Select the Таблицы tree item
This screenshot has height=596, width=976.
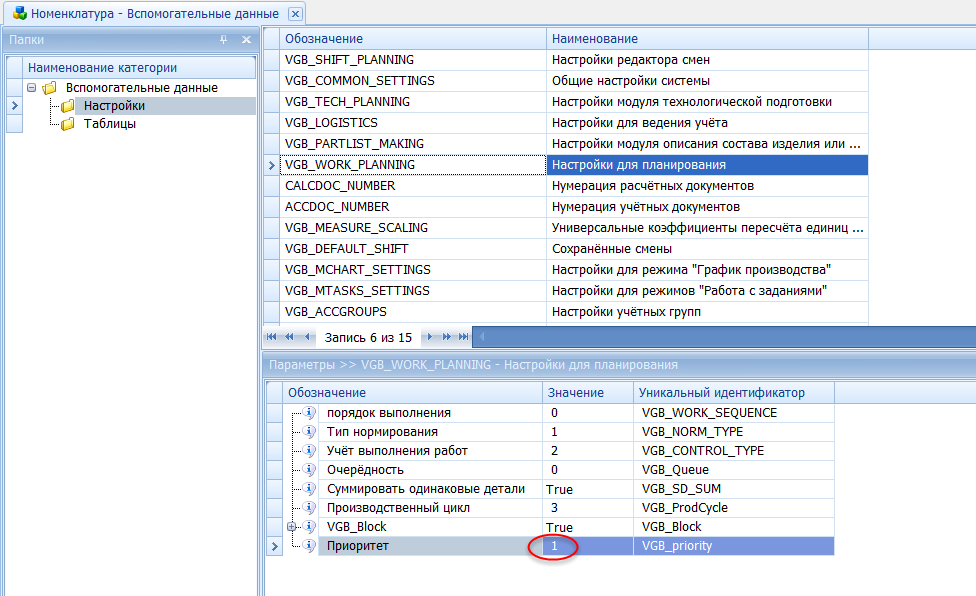point(110,124)
